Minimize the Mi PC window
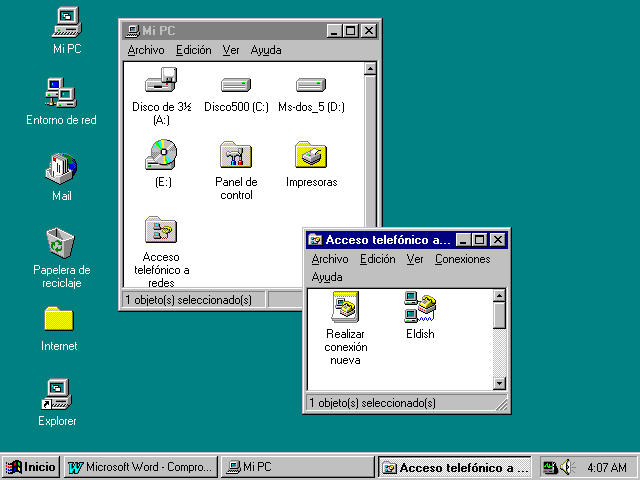The image size is (640, 480). (334, 31)
